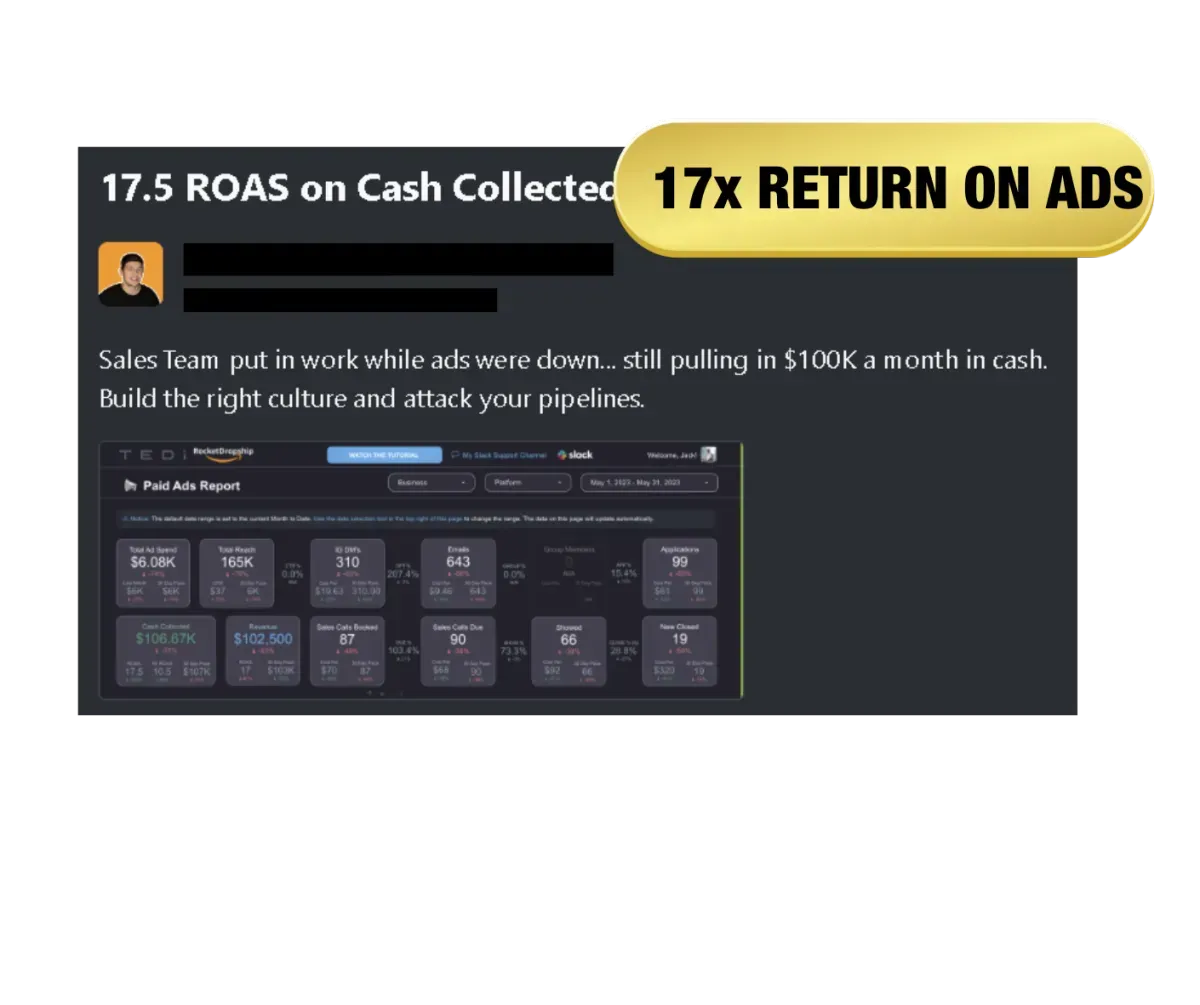Click the Revenue $102,500 card

[263, 651]
